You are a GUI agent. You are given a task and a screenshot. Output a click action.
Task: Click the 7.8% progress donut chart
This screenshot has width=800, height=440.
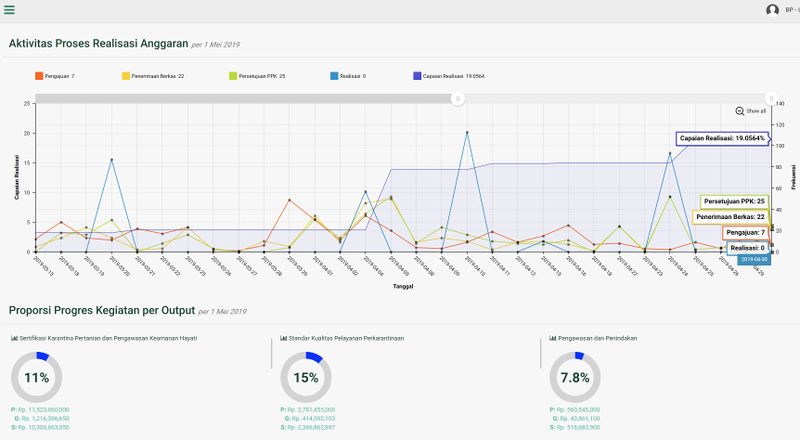(575, 377)
